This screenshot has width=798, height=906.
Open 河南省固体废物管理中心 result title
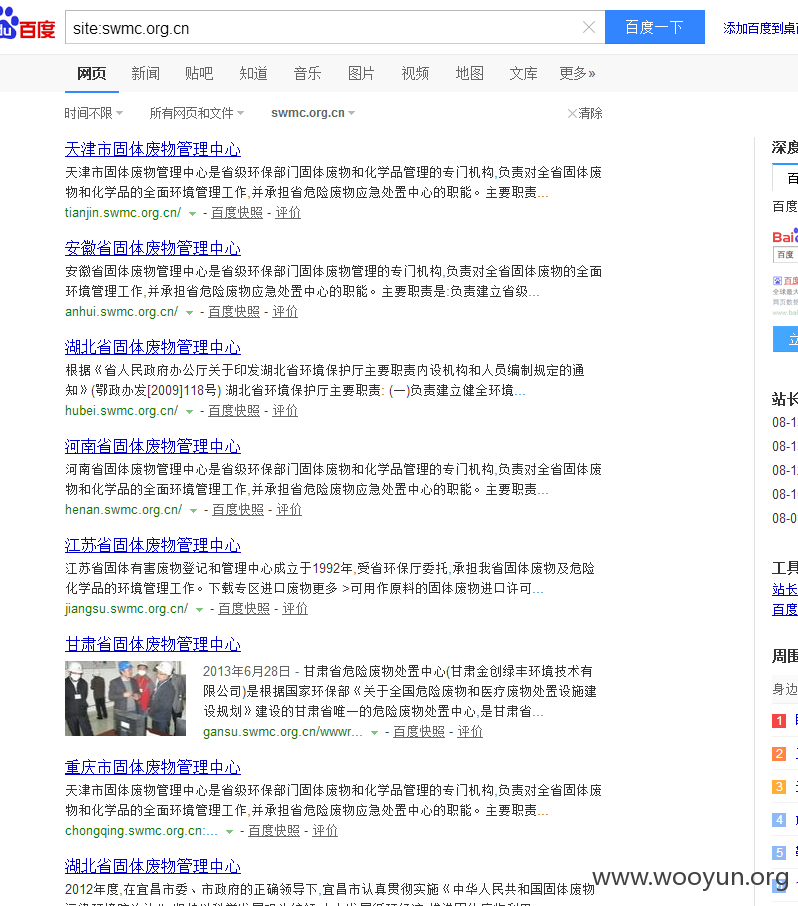[x=153, y=446]
